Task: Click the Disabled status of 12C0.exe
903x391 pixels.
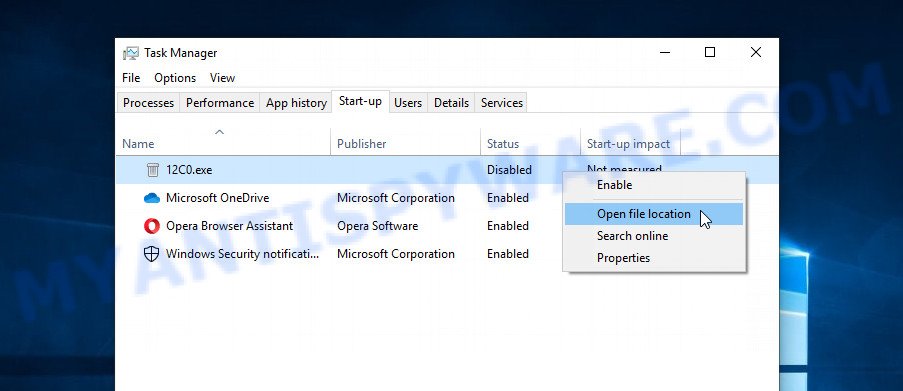Action: [509, 170]
